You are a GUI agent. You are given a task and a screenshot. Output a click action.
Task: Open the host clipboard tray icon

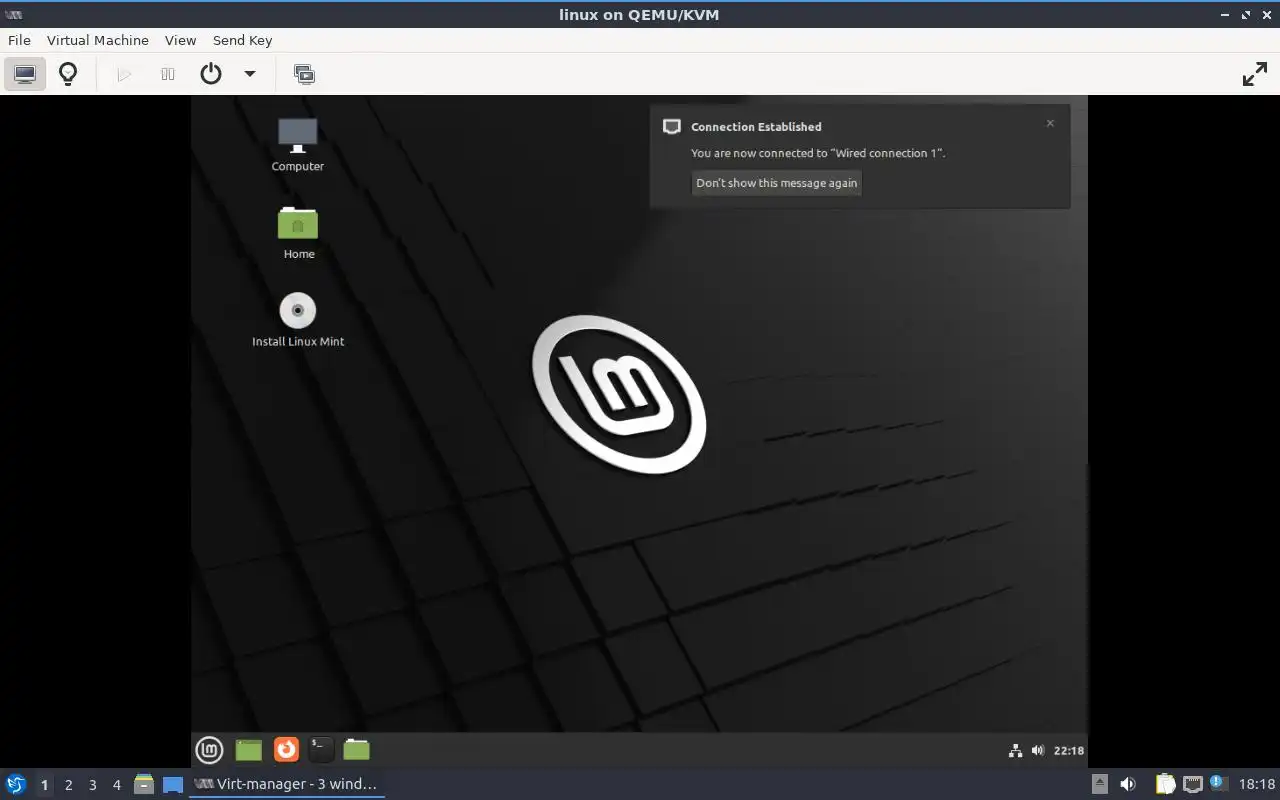1165,784
